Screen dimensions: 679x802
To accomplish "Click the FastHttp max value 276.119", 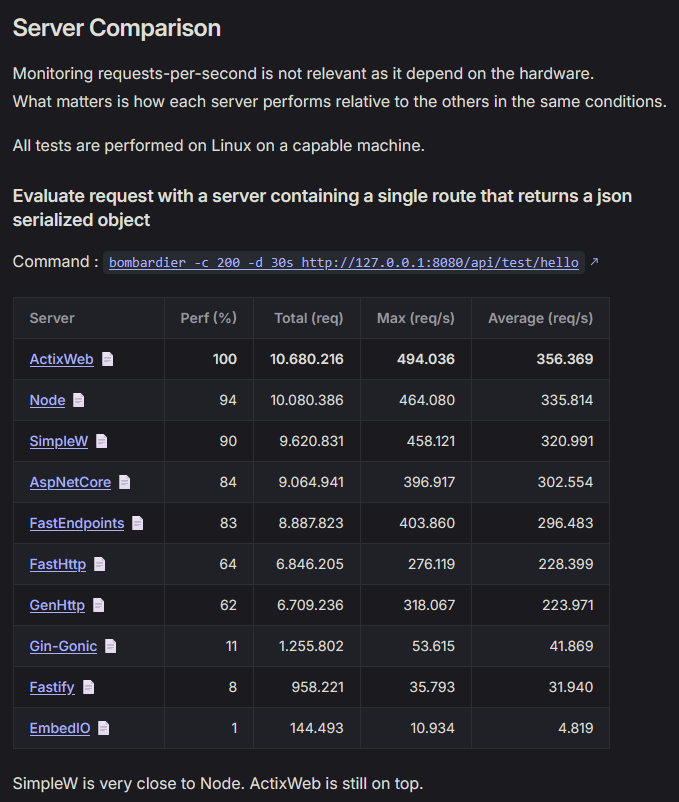I will [431, 564].
